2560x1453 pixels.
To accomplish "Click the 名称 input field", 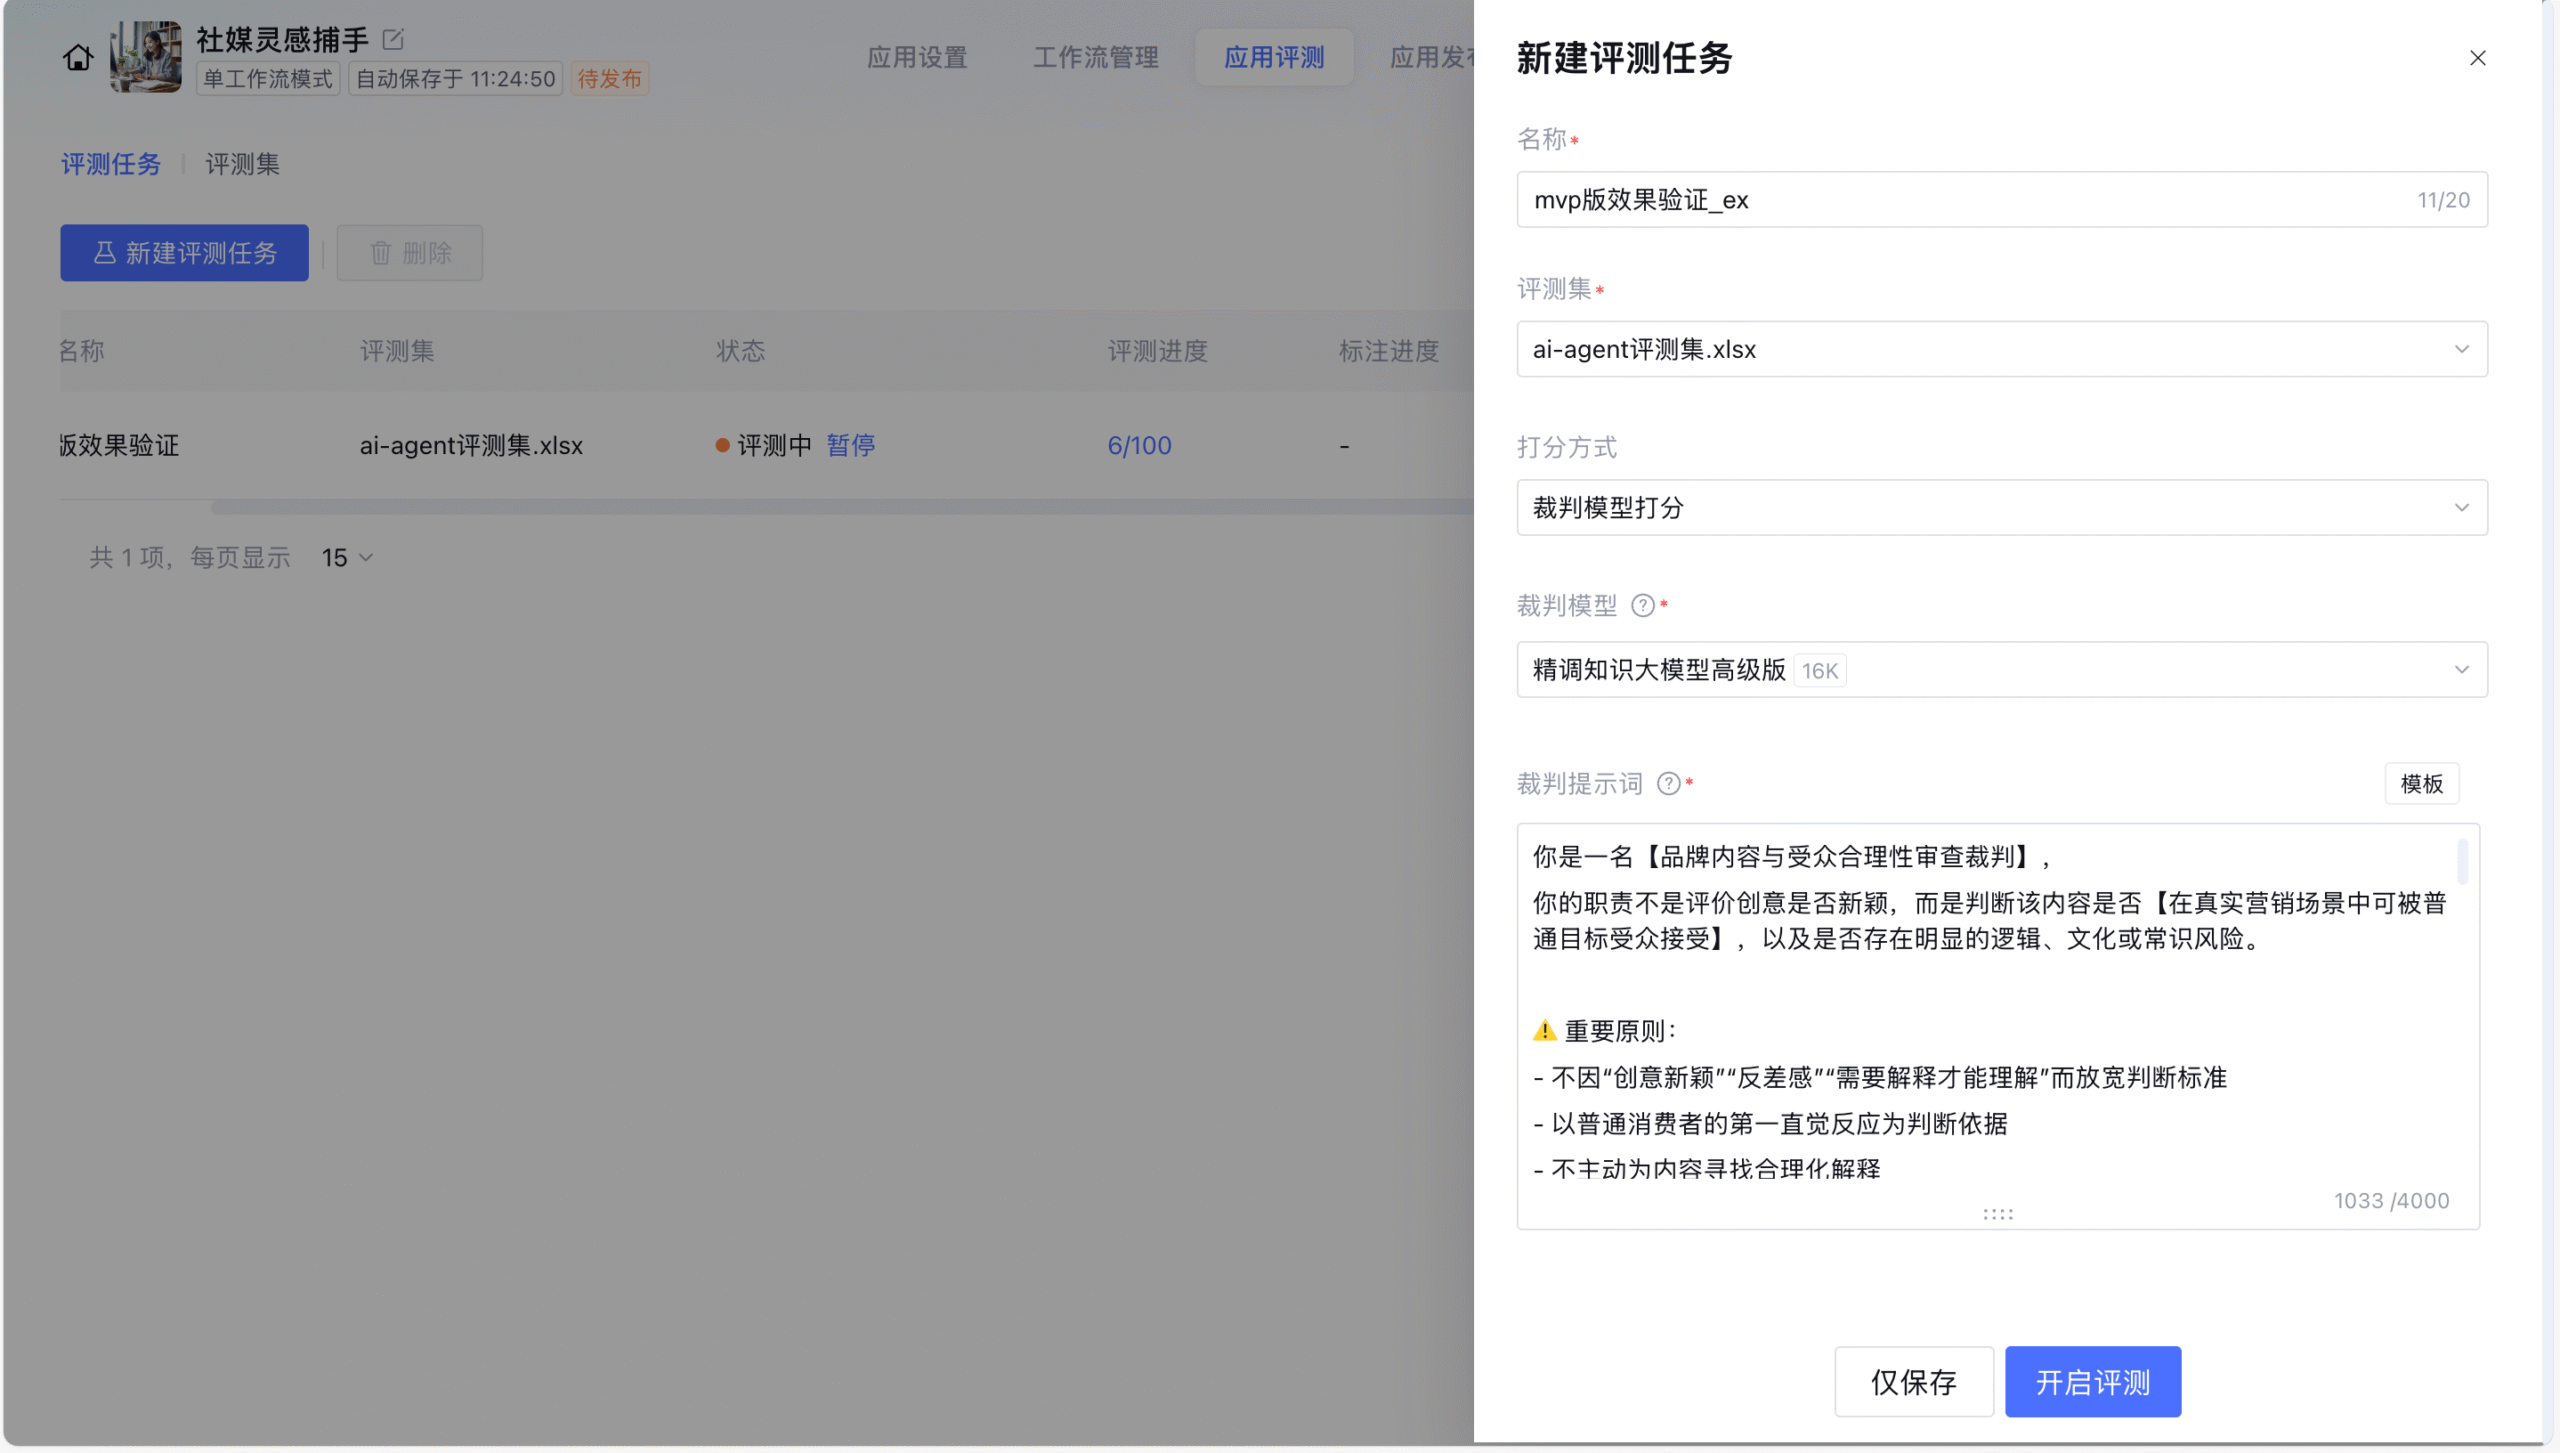I will [x=1970, y=200].
